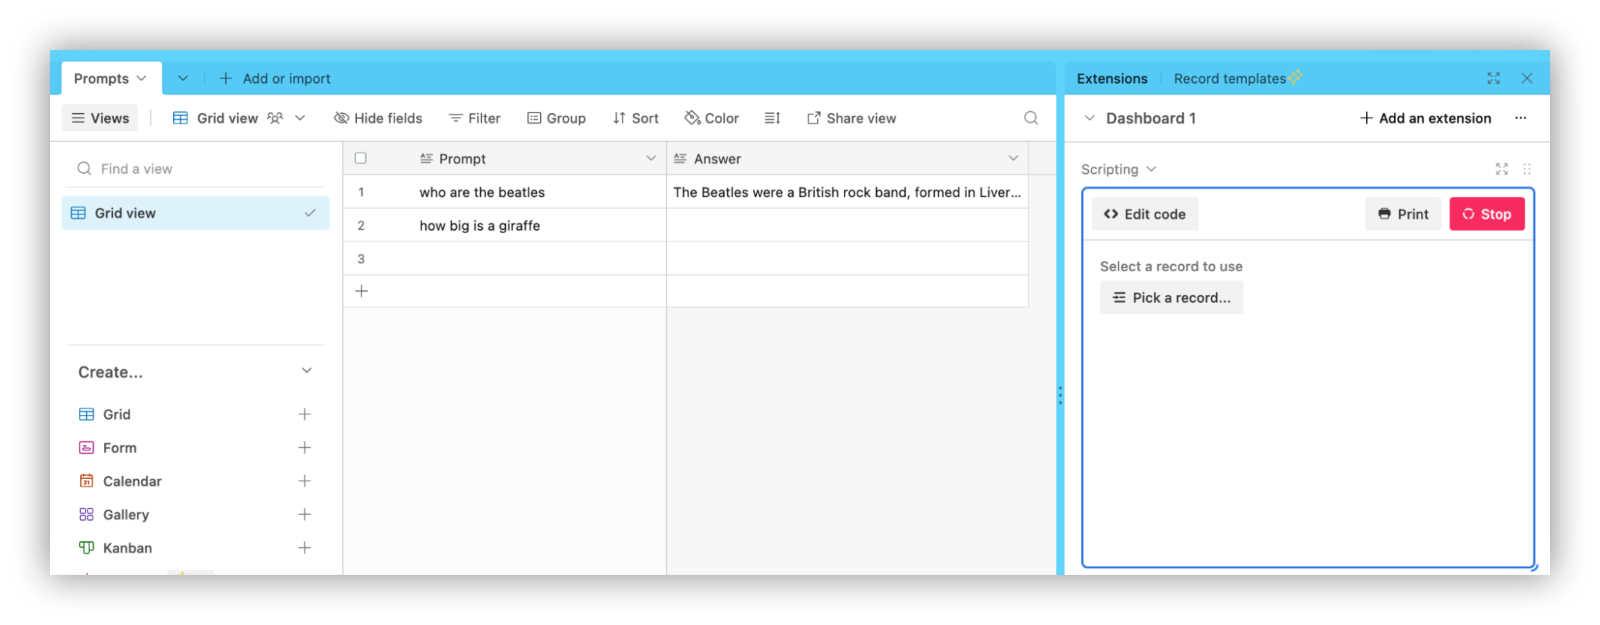Open the Filter options
Screen dimensions: 1600x625
click(x=475, y=118)
